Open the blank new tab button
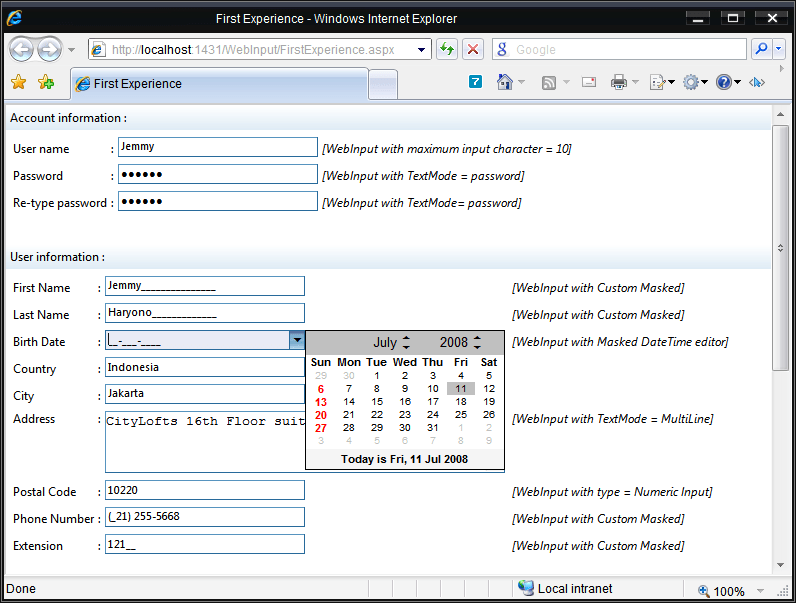 pyautogui.click(x=382, y=84)
